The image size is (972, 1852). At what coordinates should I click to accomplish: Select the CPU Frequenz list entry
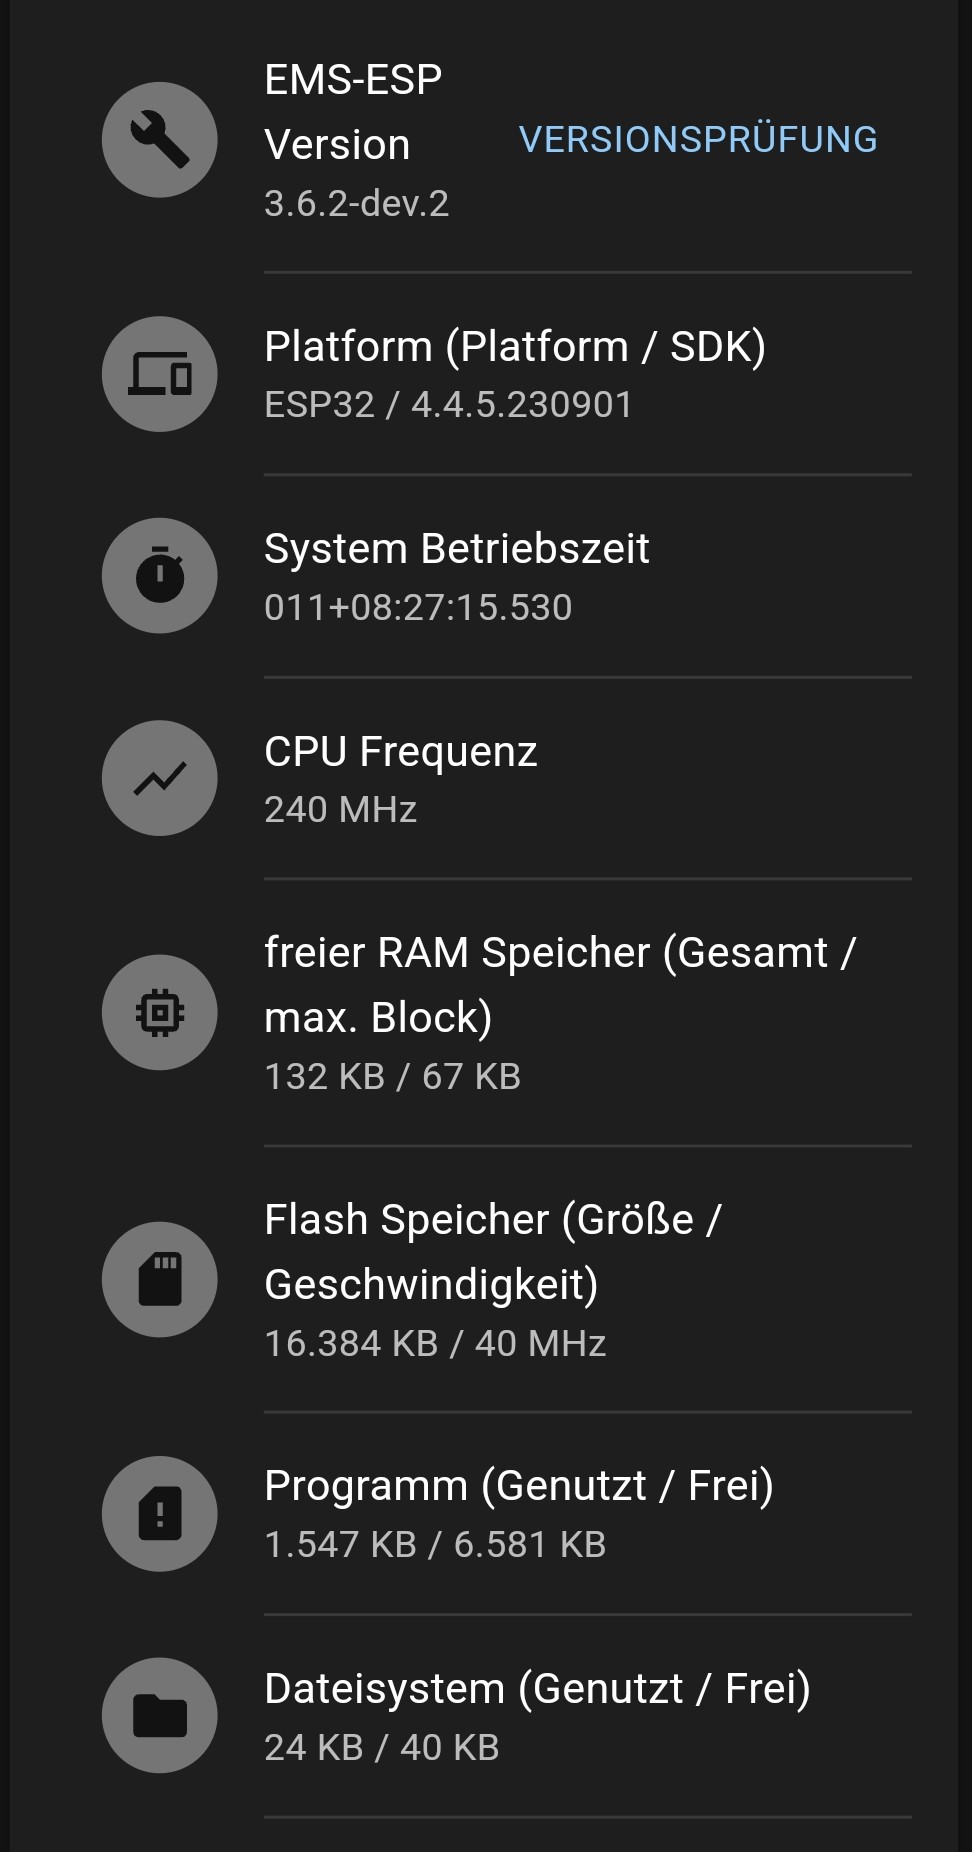[x=400, y=751]
